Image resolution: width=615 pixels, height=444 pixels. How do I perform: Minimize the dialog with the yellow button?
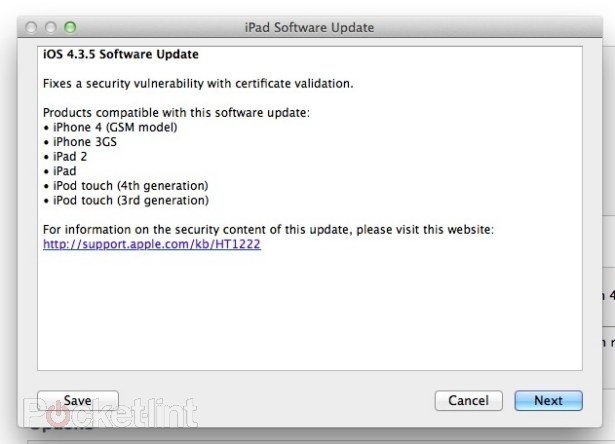51,26
